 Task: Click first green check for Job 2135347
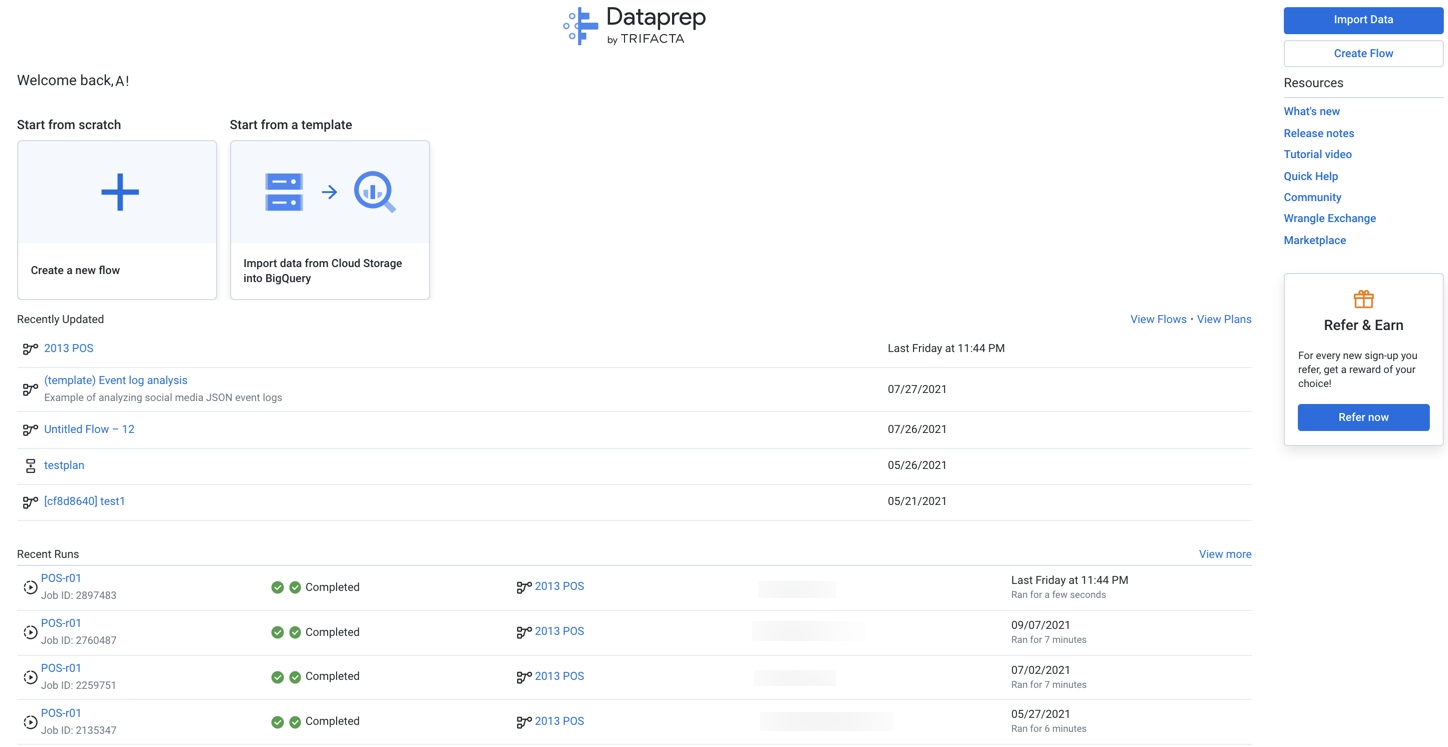[x=277, y=722]
